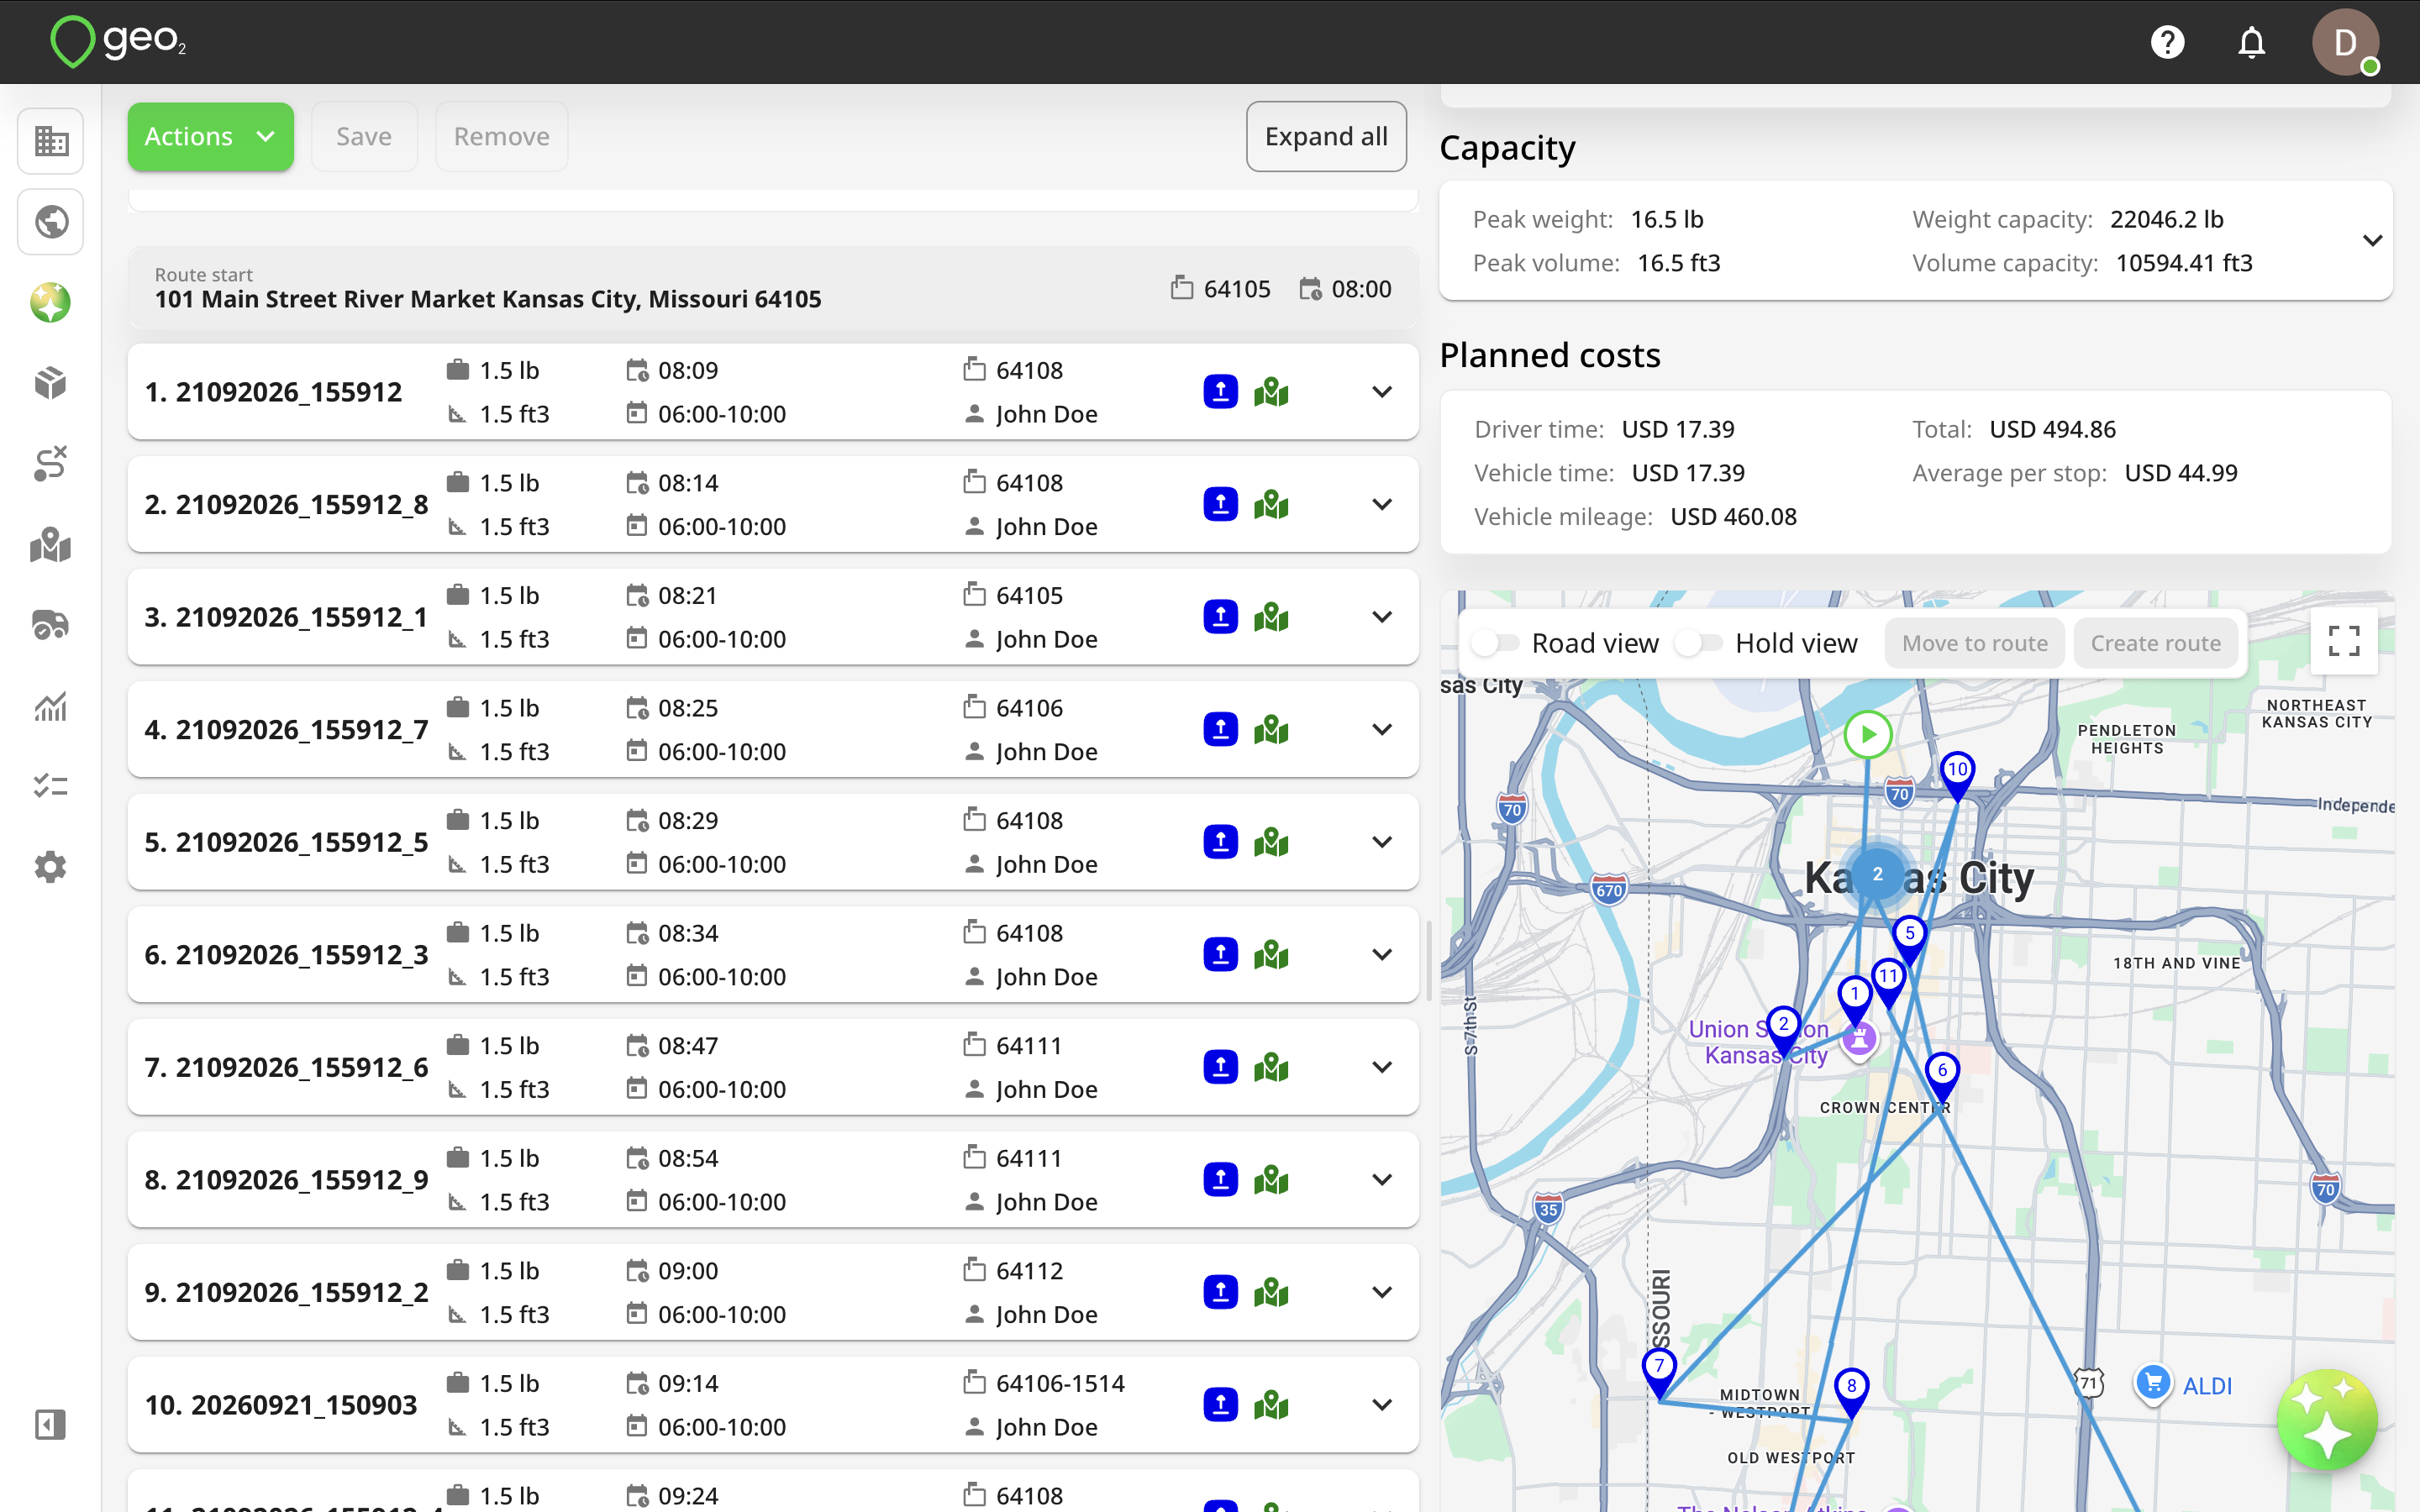This screenshot has width=2420, height=1512.
Task: Select map pin number 10
Action: coord(1957,775)
